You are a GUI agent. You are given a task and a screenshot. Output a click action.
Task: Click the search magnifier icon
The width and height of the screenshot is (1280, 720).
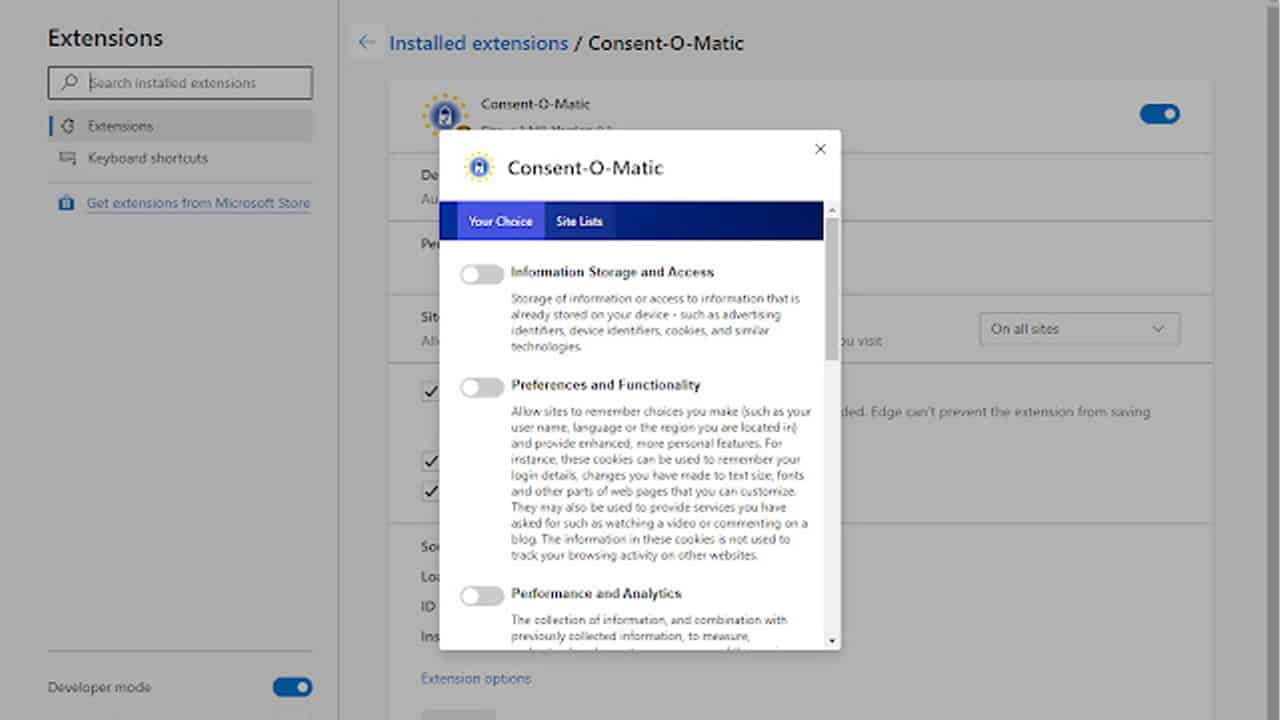coord(69,83)
